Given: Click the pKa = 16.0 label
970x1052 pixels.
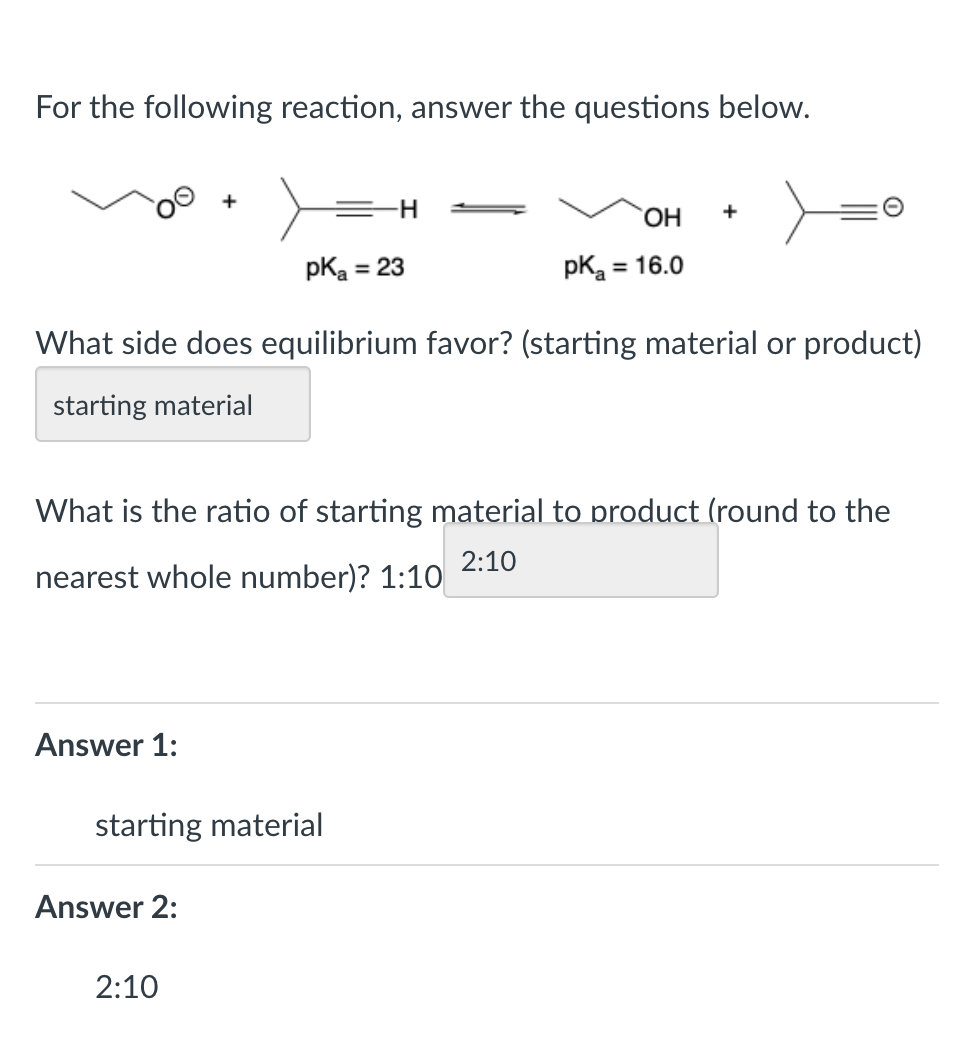Looking at the screenshot, I should click(624, 265).
